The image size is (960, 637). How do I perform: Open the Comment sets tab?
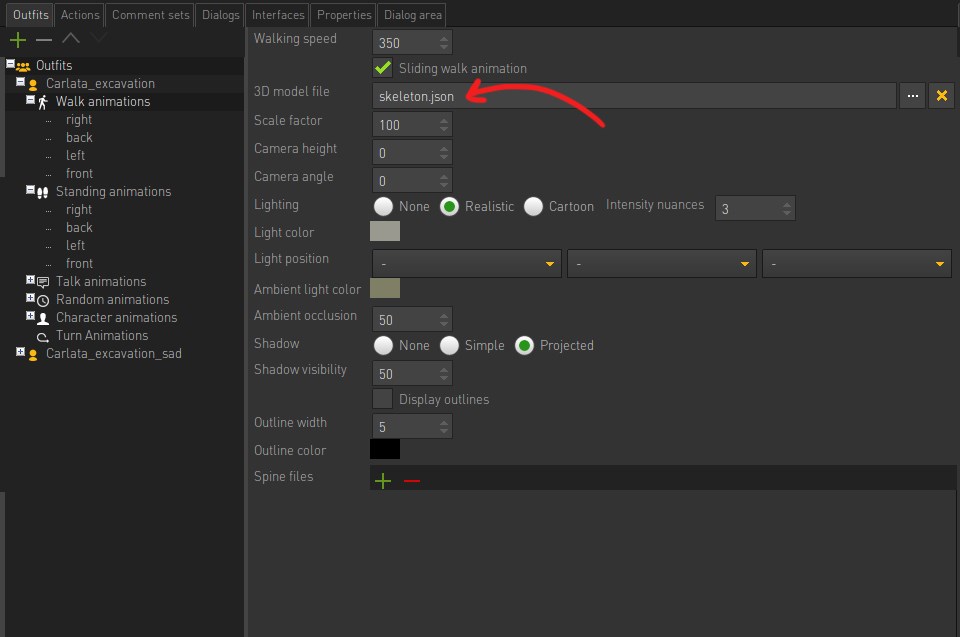(151, 15)
